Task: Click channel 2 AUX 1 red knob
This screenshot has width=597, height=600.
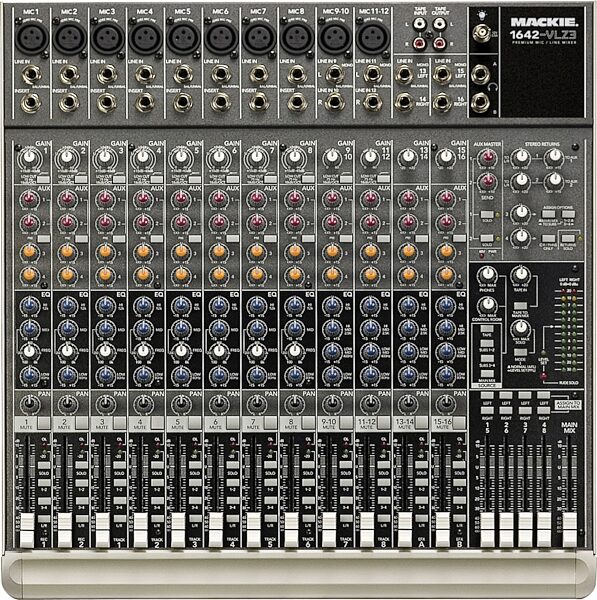Action: pos(67,199)
